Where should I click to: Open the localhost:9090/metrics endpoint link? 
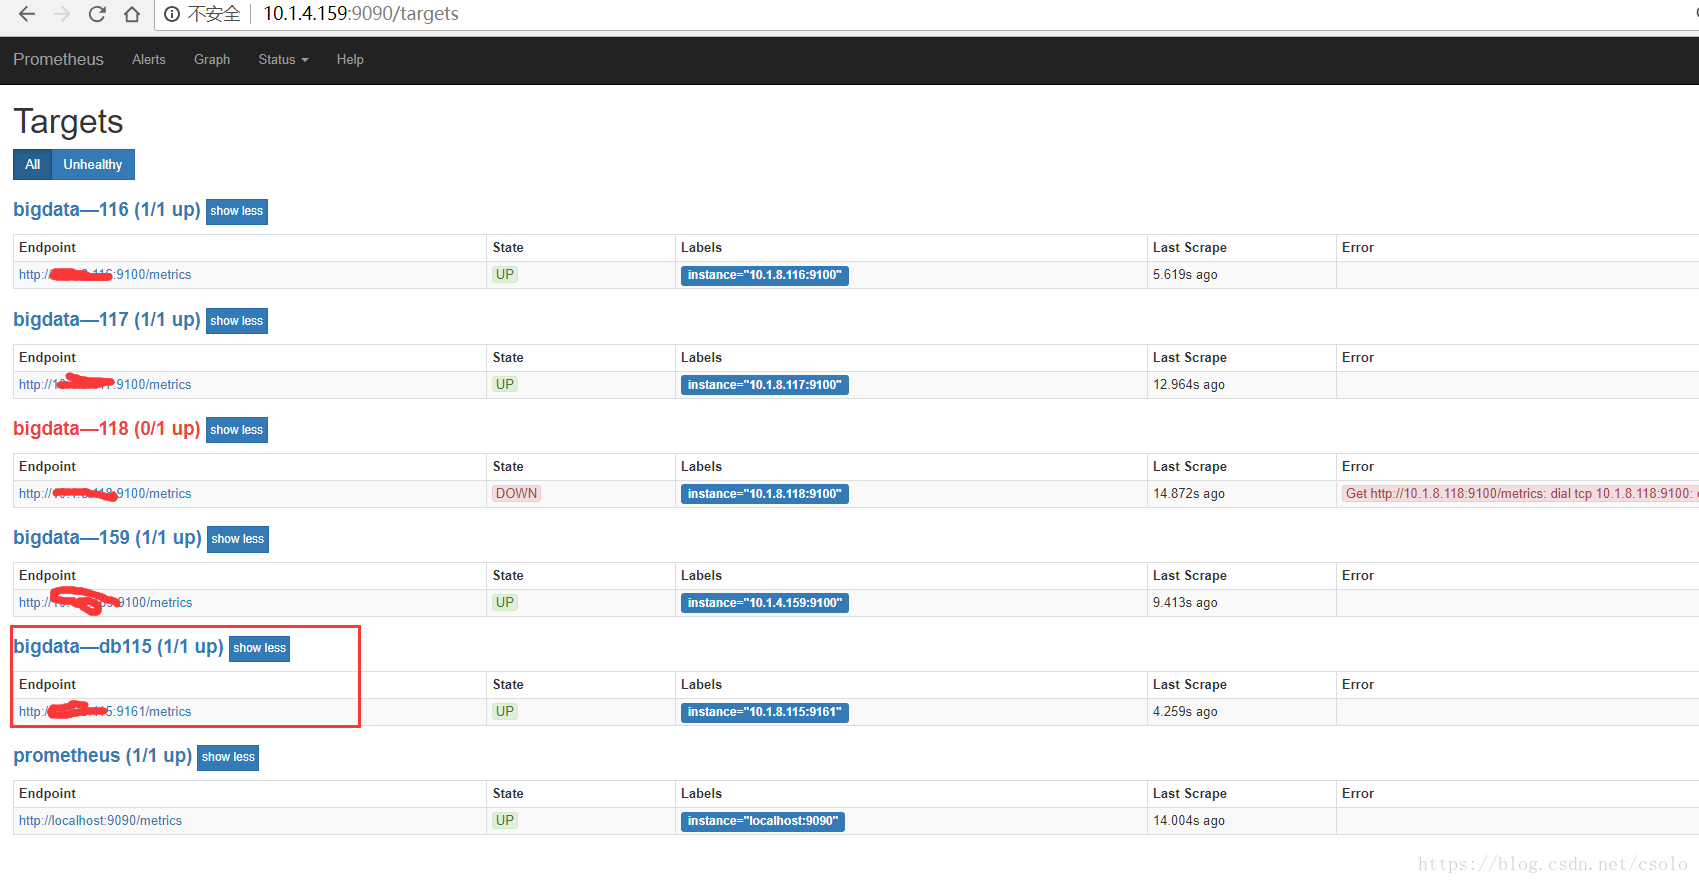100,821
